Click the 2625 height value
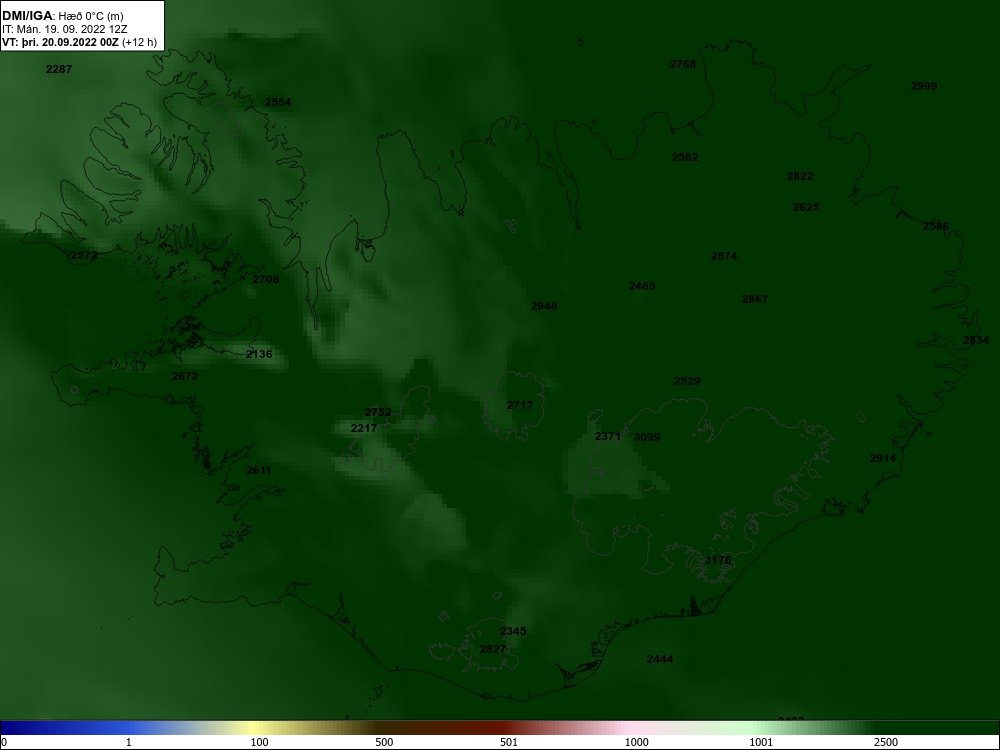Image resolution: width=1000 pixels, height=750 pixels. click(x=805, y=207)
